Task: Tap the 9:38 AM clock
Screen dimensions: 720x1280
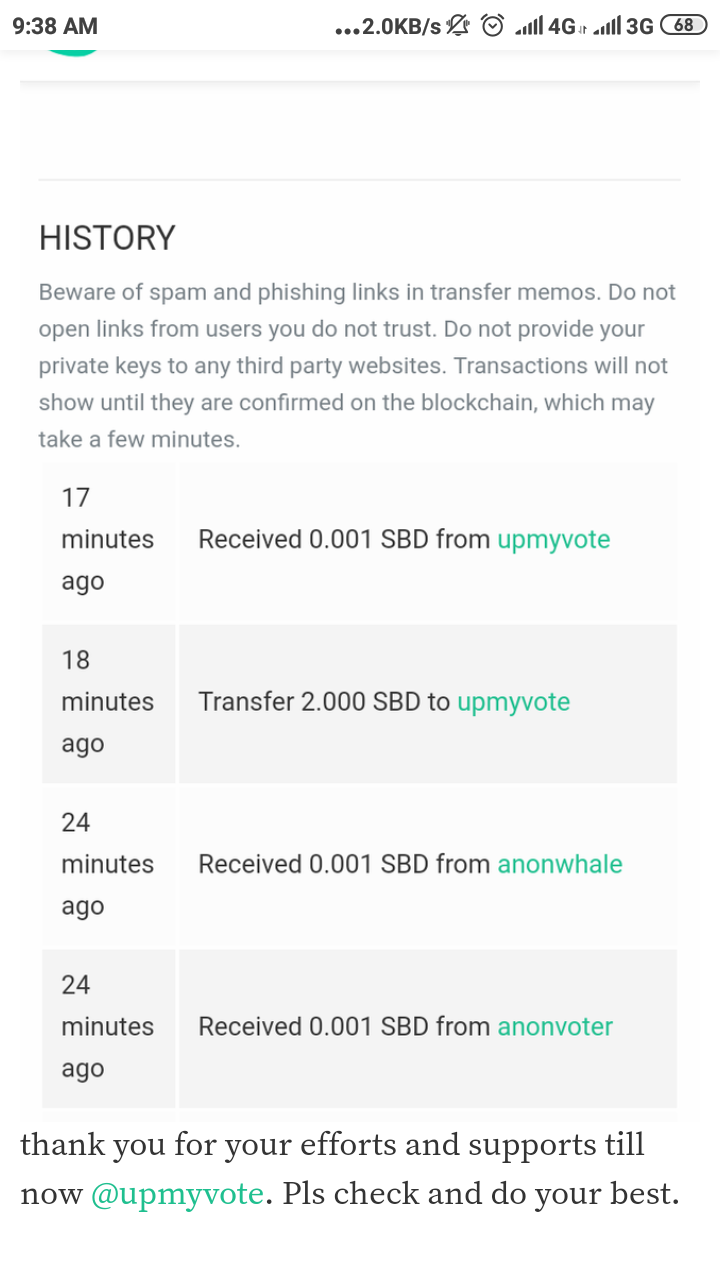Action: point(55,26)
